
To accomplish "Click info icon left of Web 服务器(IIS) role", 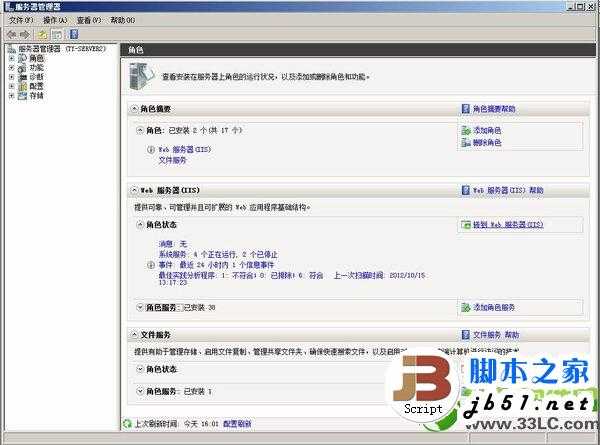I will coord(151,149).
